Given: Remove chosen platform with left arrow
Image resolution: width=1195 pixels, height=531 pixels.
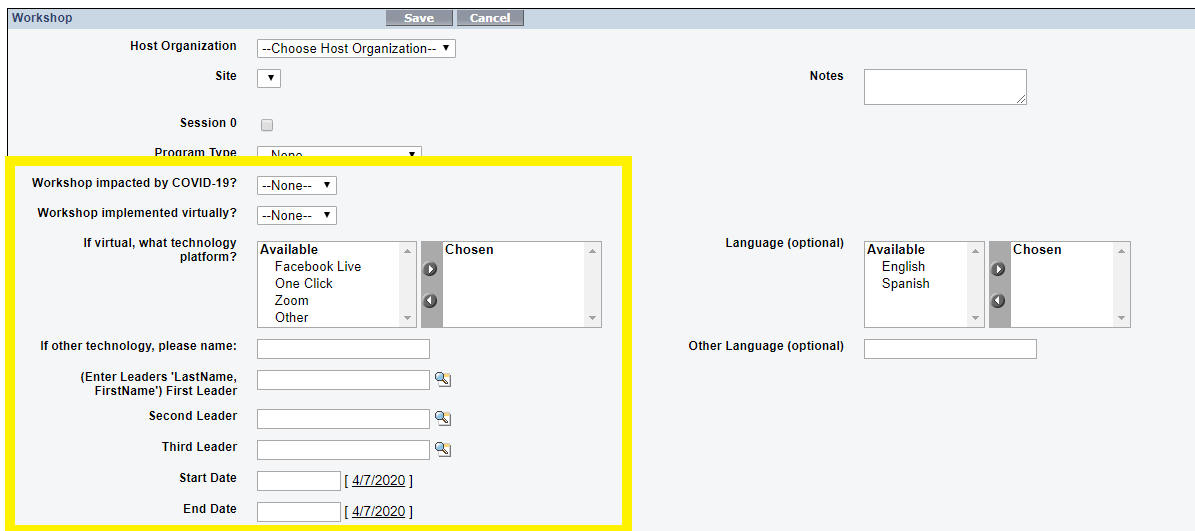Looking at the screenshot, I should [x=430, y=300].
